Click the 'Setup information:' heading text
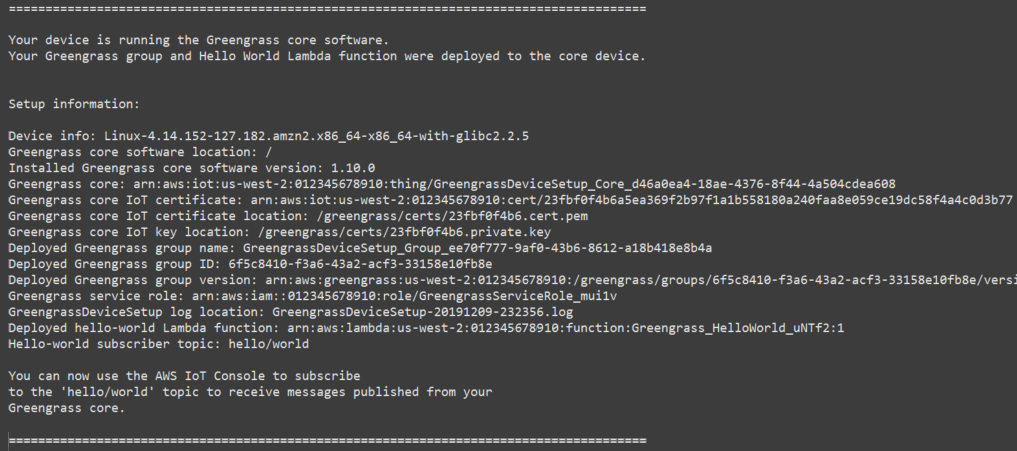Viewport: 1017px width, 451px height. [74, 104]
